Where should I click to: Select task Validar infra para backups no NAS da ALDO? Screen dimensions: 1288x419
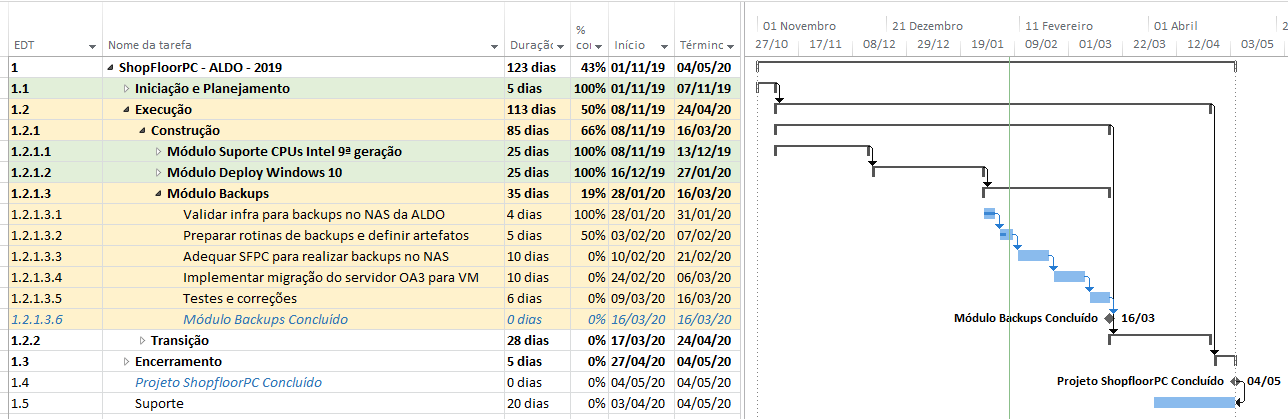[314, 214]
